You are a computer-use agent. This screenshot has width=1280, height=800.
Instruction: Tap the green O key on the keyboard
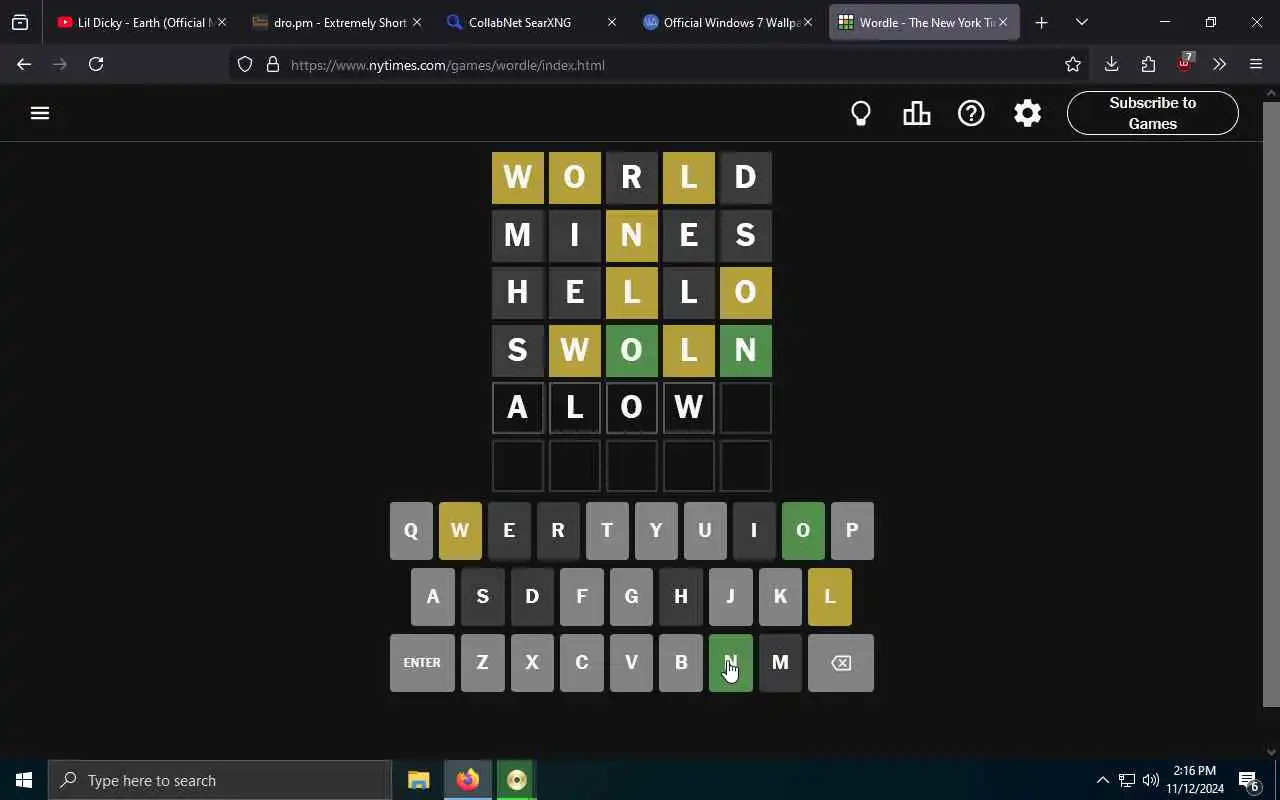pos(803,531)
